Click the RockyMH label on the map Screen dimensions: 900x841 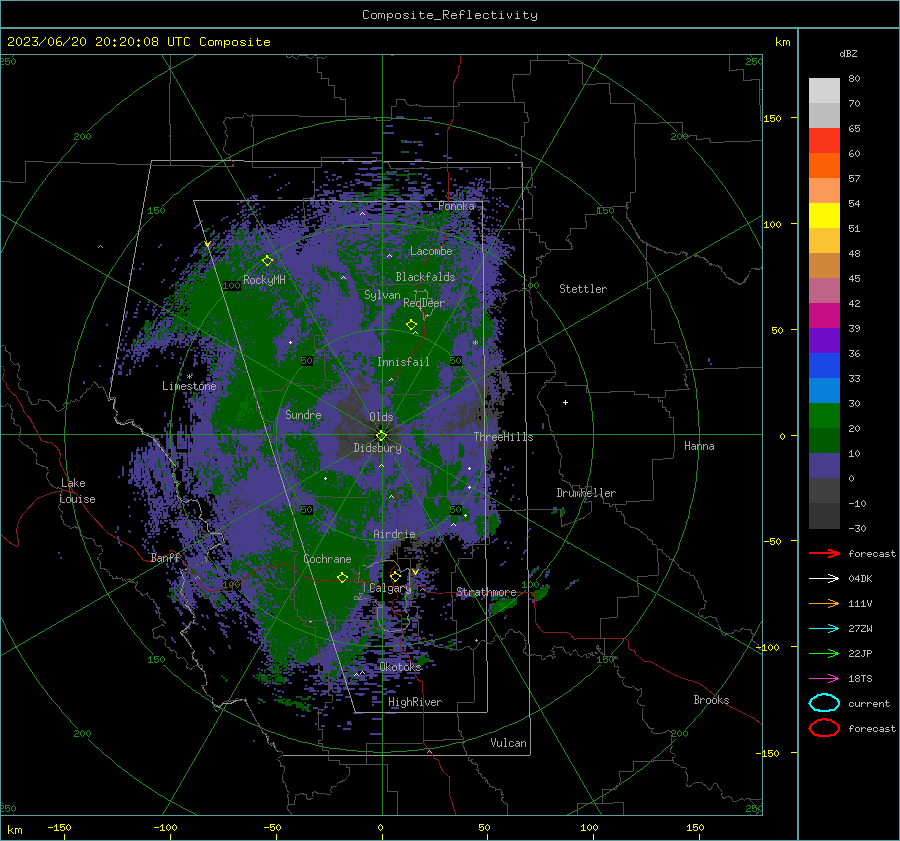click(x=264, y=280)
